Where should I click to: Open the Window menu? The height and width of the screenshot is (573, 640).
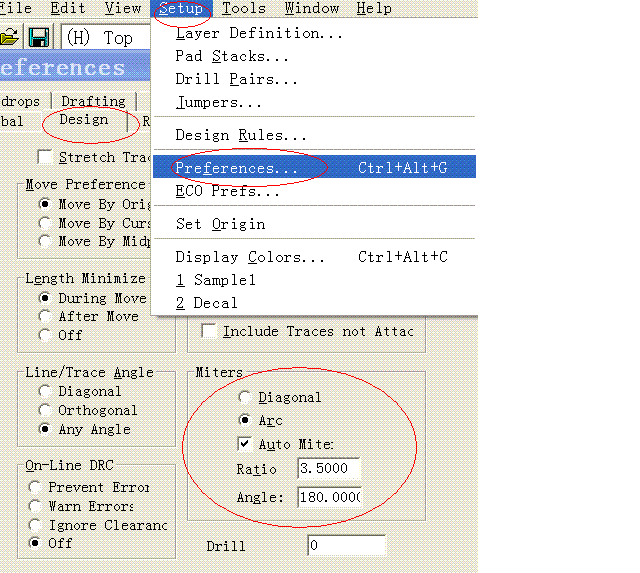pos(312,8)
